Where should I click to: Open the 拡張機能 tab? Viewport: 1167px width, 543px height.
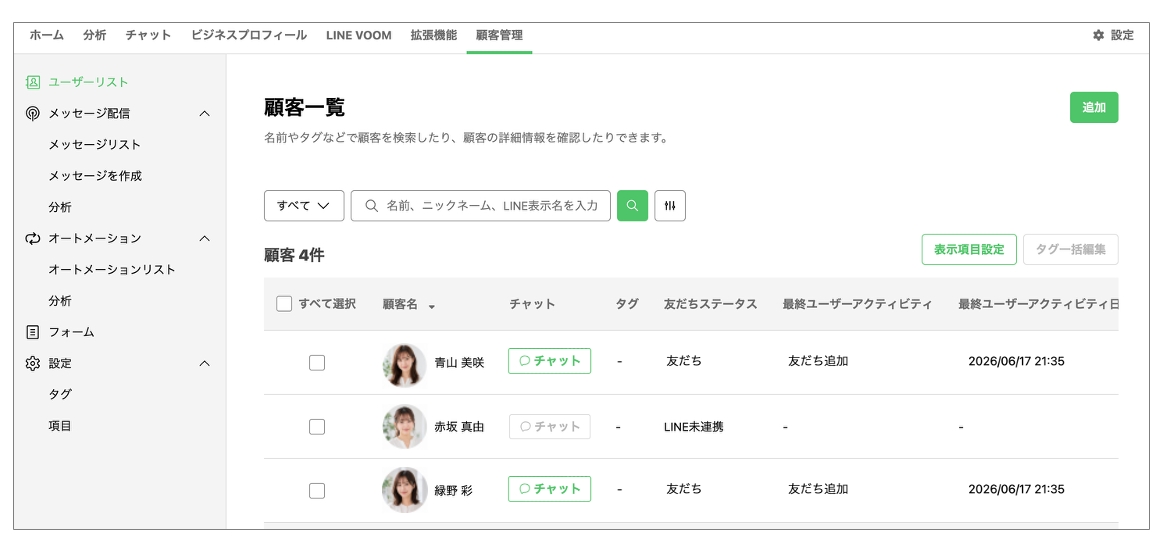(x=434, y=35)
